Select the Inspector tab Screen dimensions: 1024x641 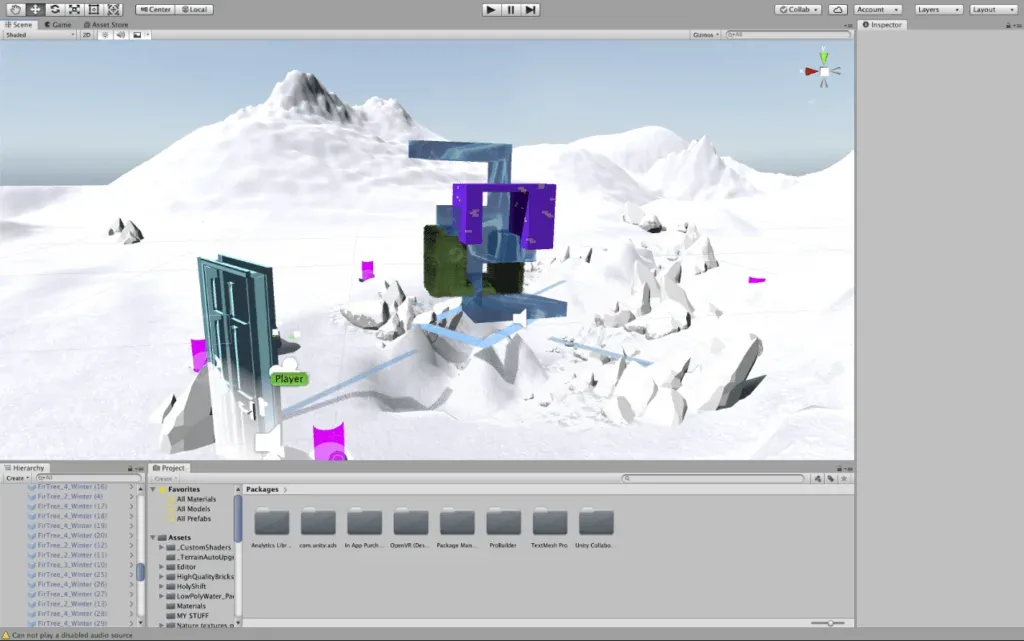(x=882, y=24)
